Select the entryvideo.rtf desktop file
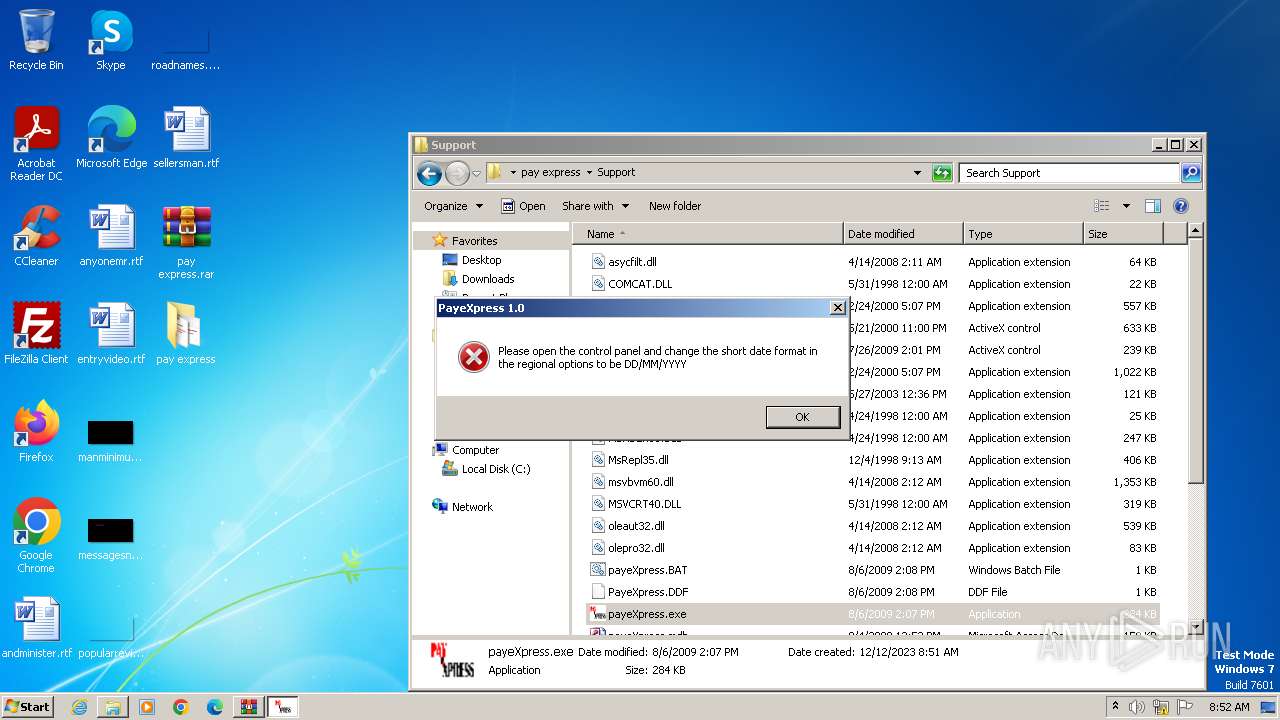This screenshot has width=1280, height=720. point(111,333)
